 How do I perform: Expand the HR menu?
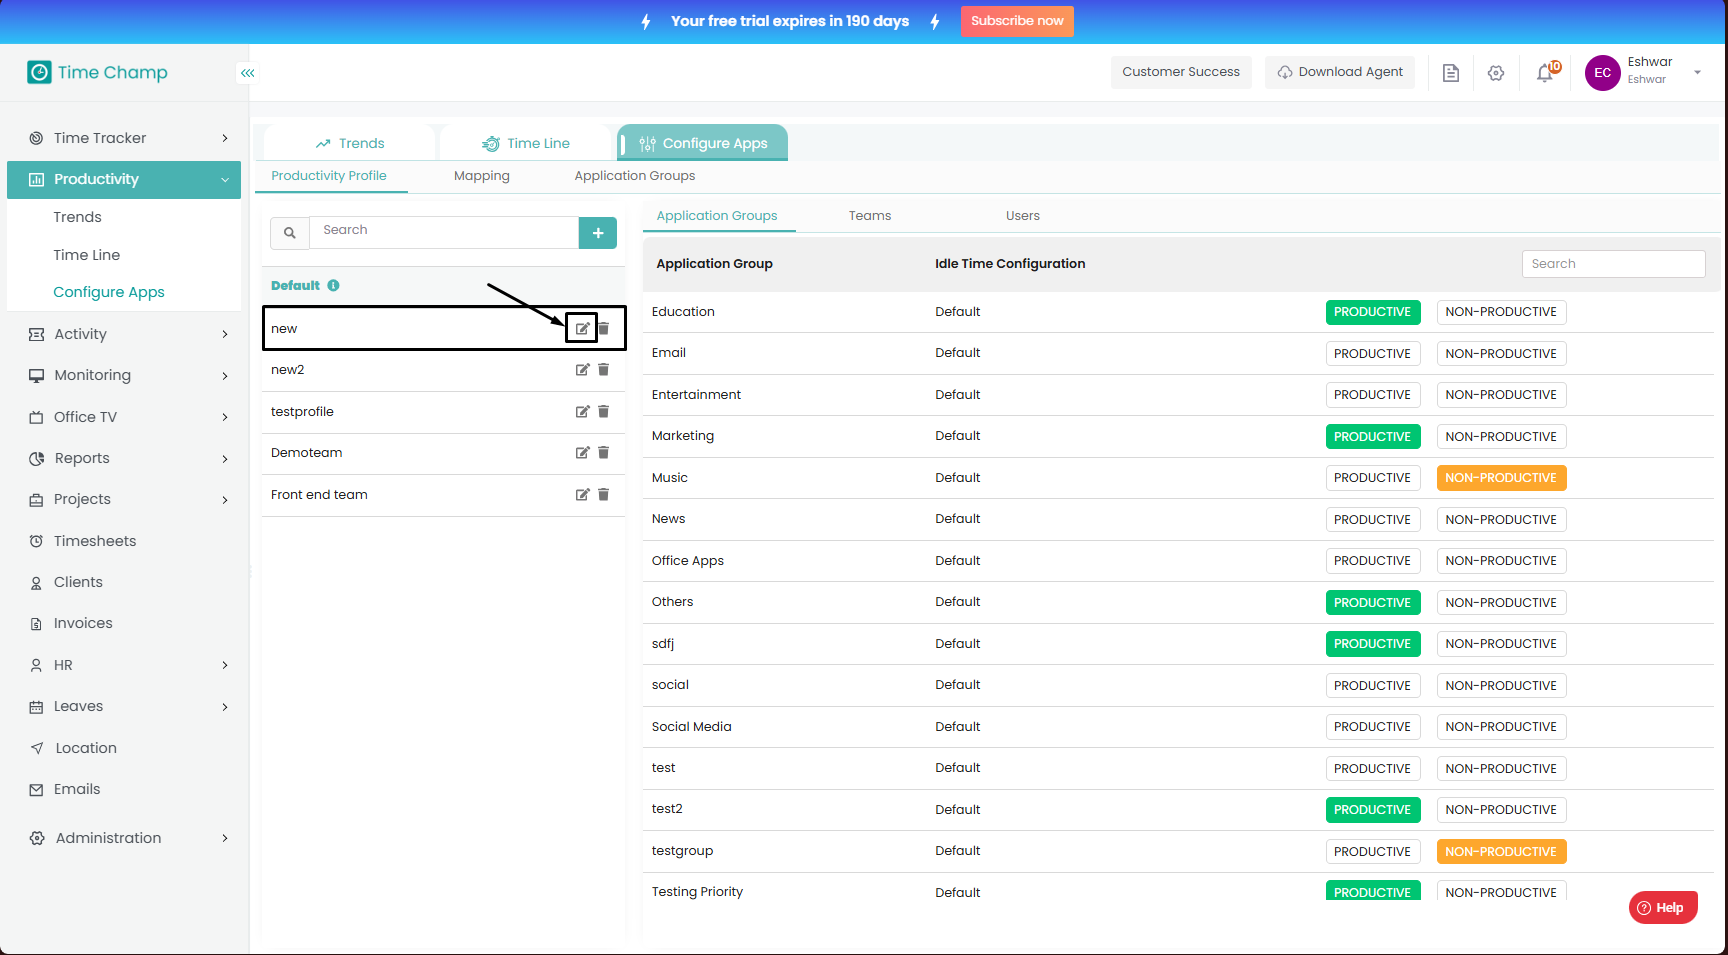(124, 665)
